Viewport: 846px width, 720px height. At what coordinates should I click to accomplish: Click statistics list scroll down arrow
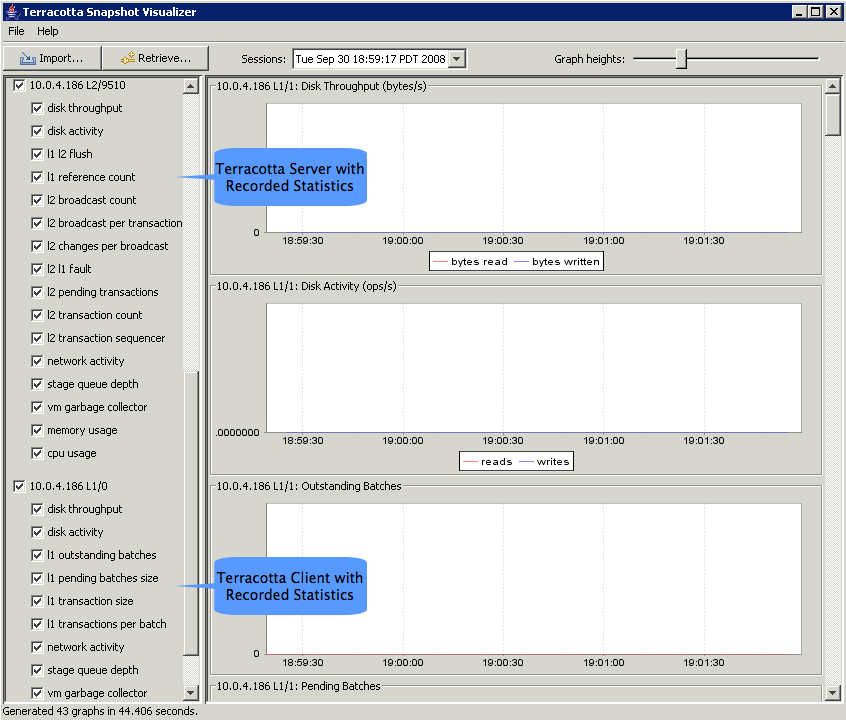[191, 692]
